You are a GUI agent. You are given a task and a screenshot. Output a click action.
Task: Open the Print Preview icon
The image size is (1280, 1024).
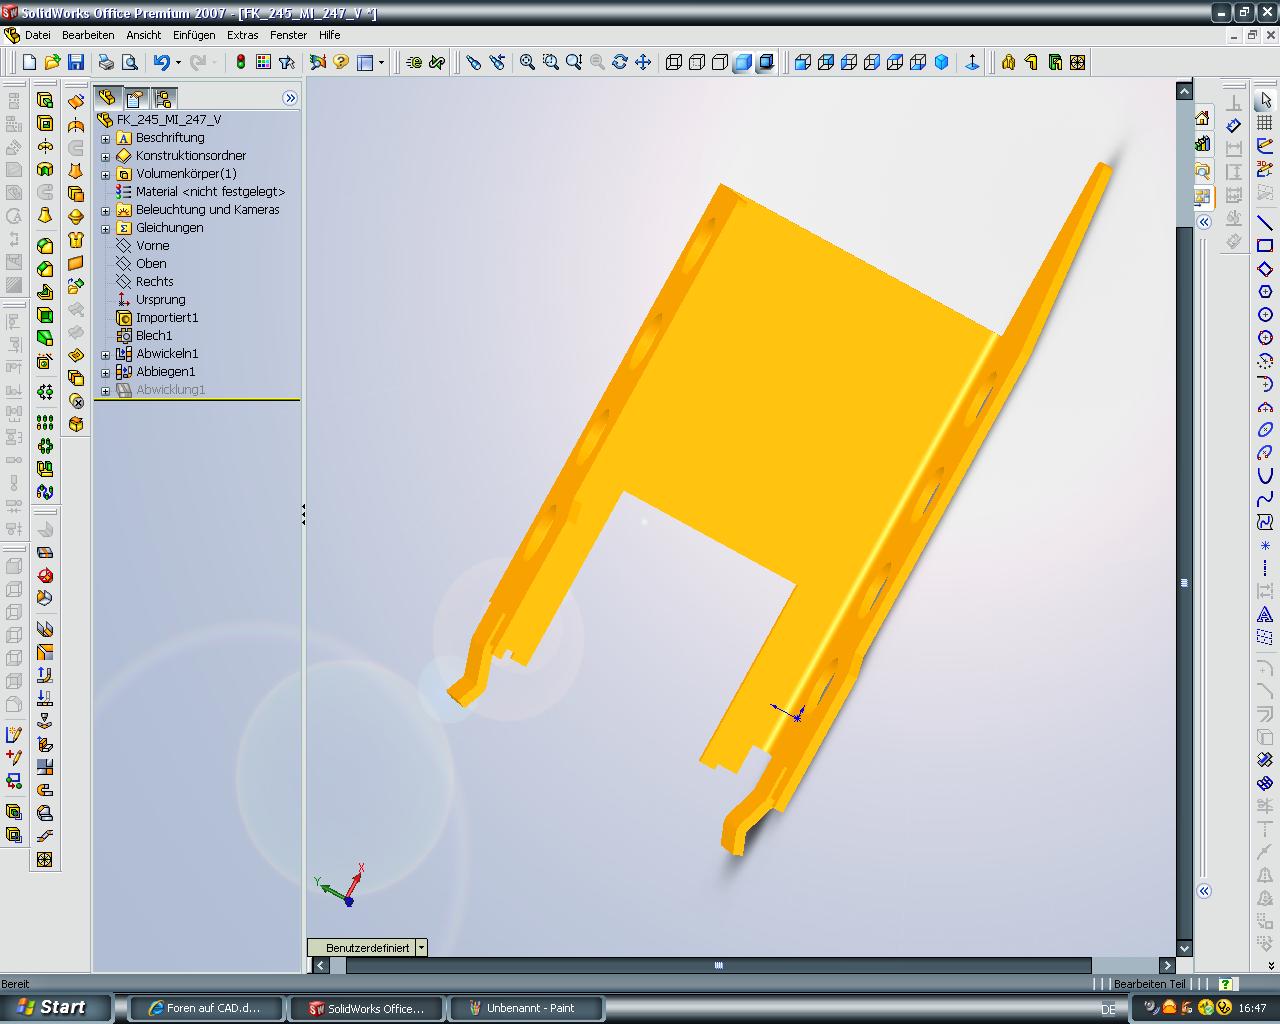point(129,62)
